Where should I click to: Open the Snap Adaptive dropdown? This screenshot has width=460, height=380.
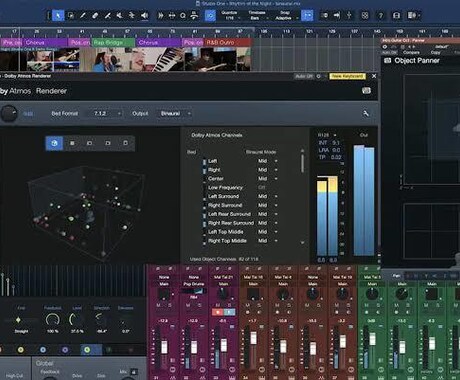tap(285, 15)
